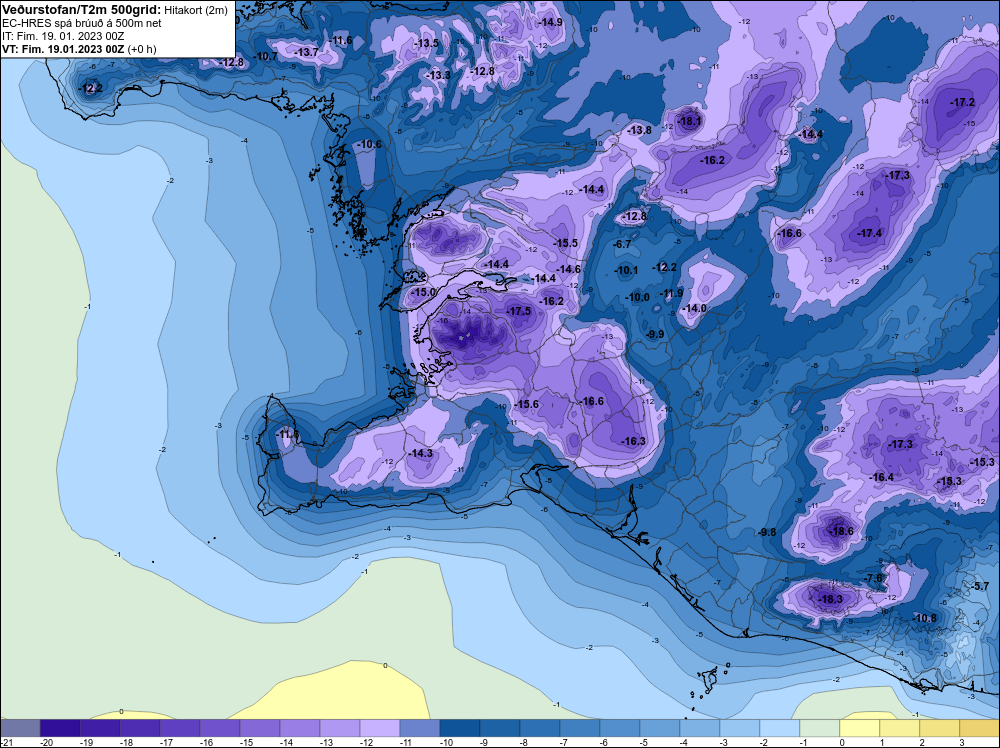Image resolution: width=1000 pixels, height=748 pixels.
Task: Click the -16.3 temperature value on the map
Action: [634, 441]
